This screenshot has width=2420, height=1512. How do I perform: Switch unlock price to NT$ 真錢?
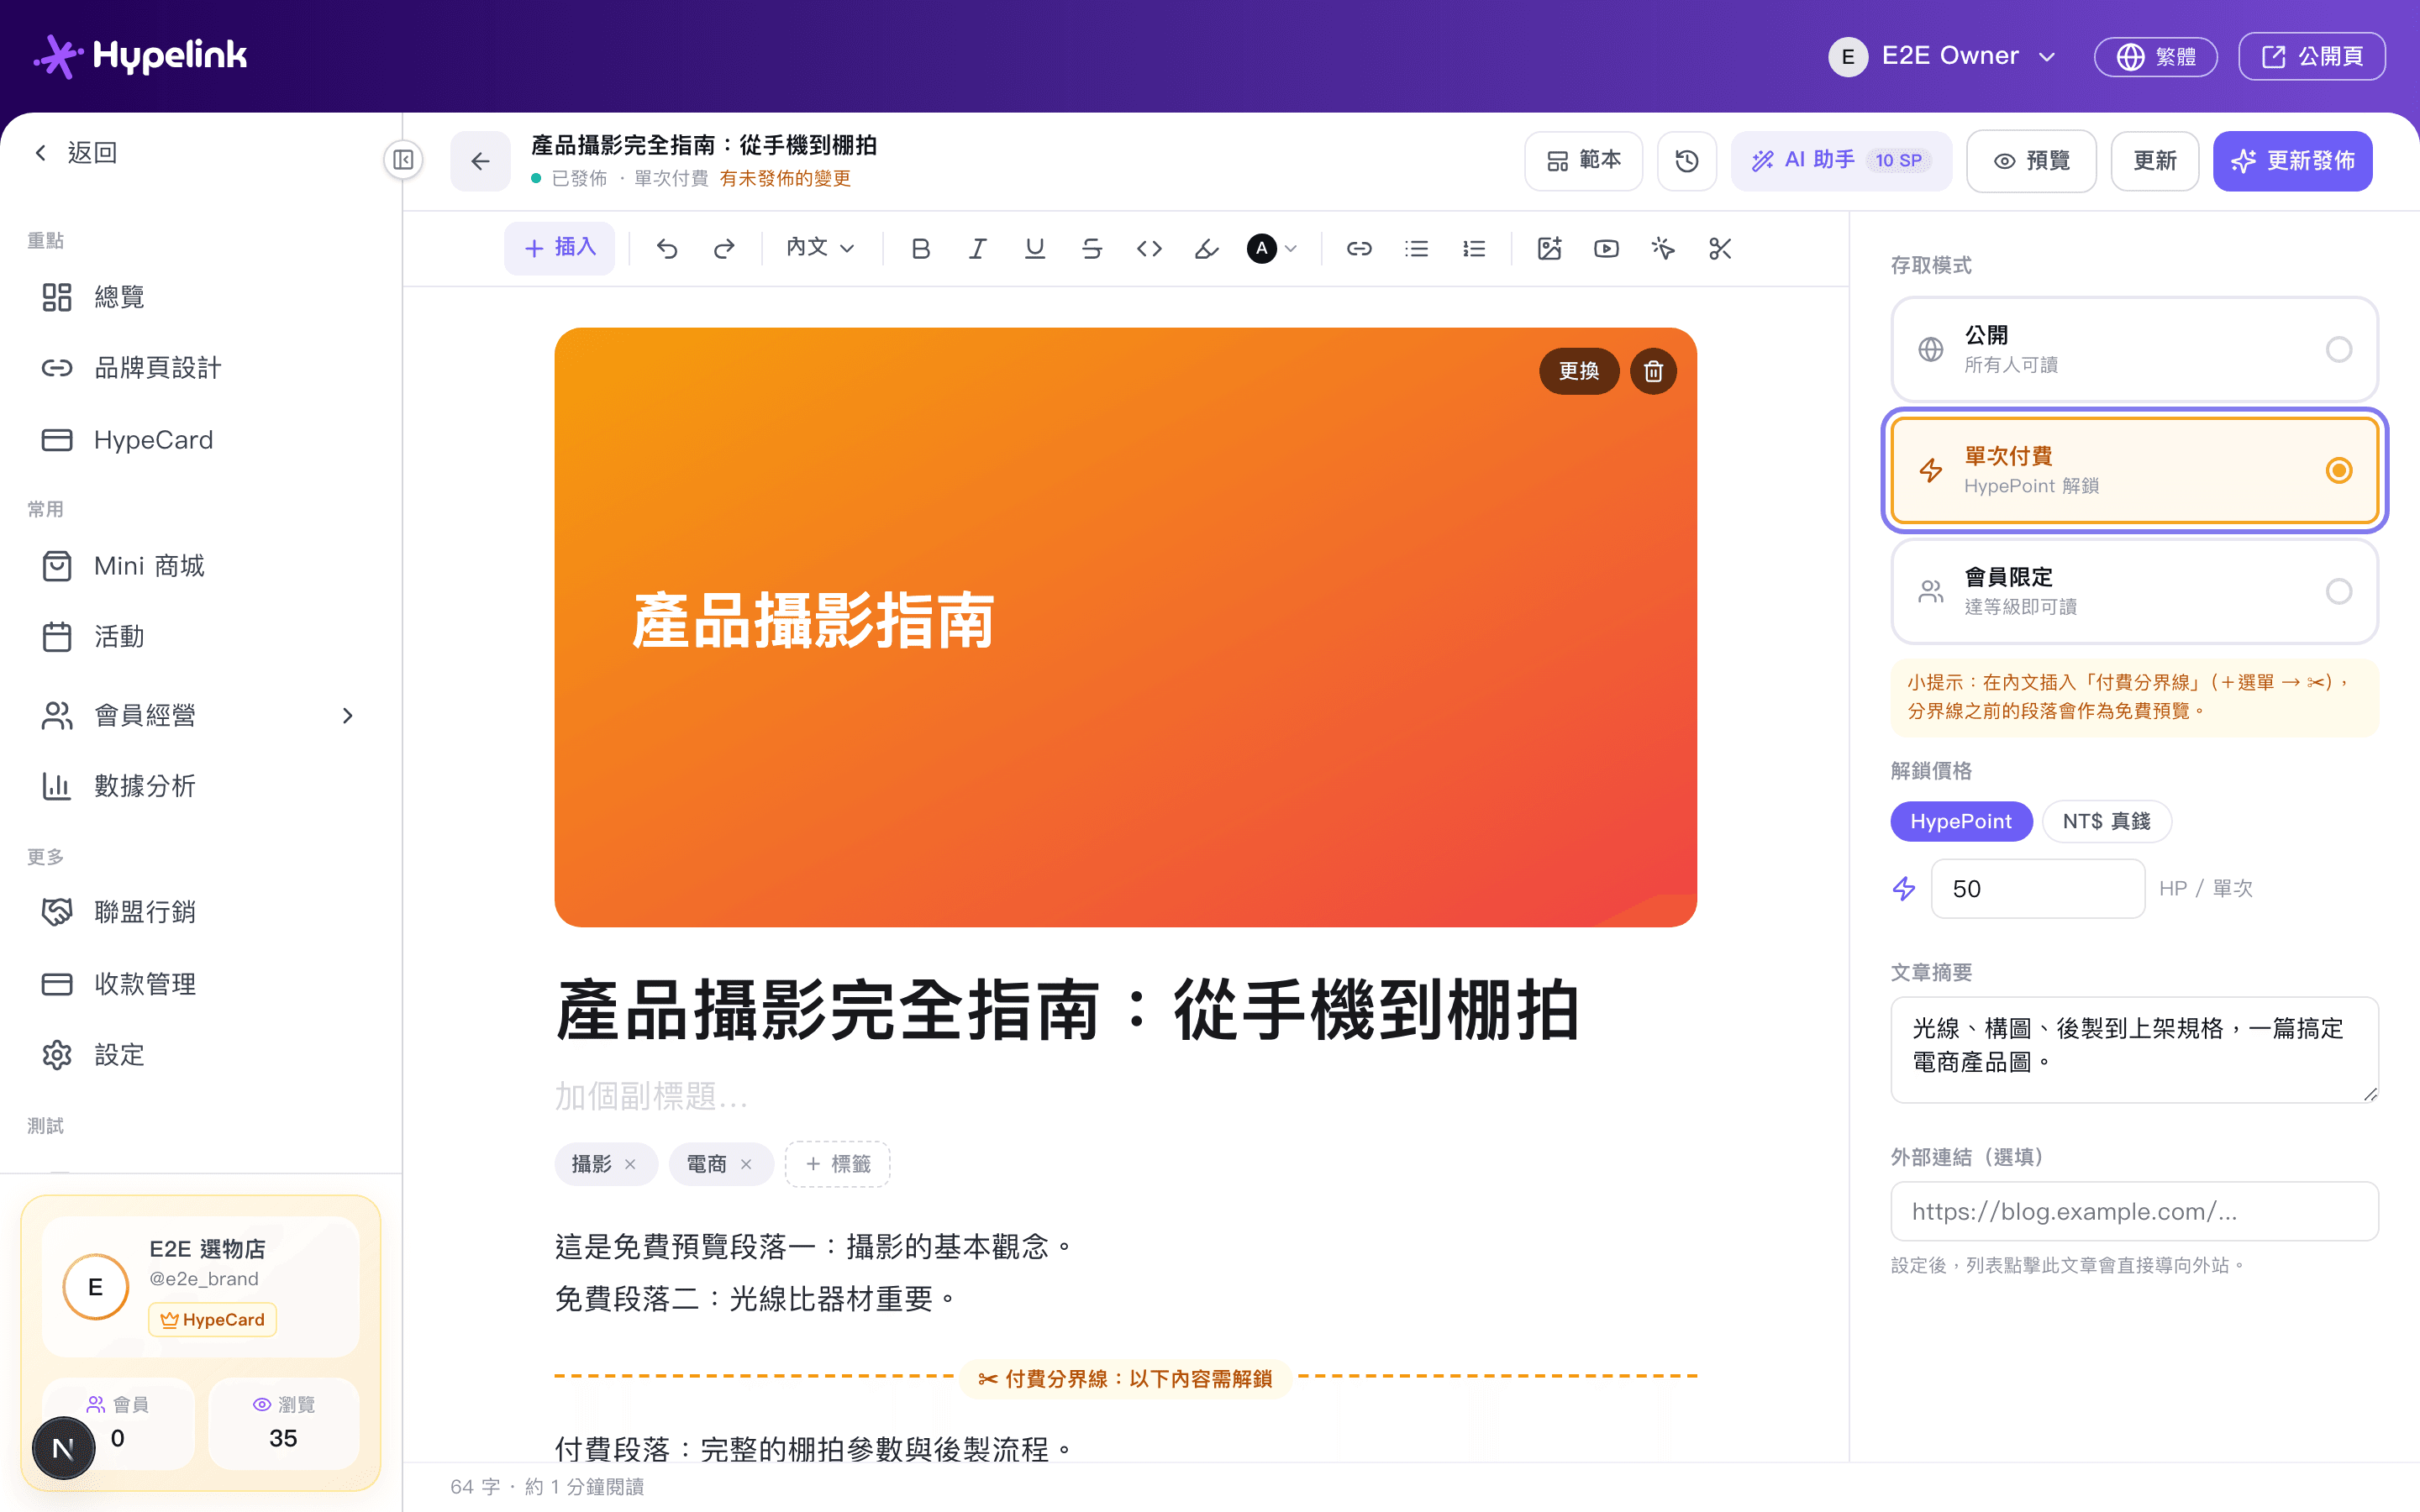click(x=2106, y=821)
